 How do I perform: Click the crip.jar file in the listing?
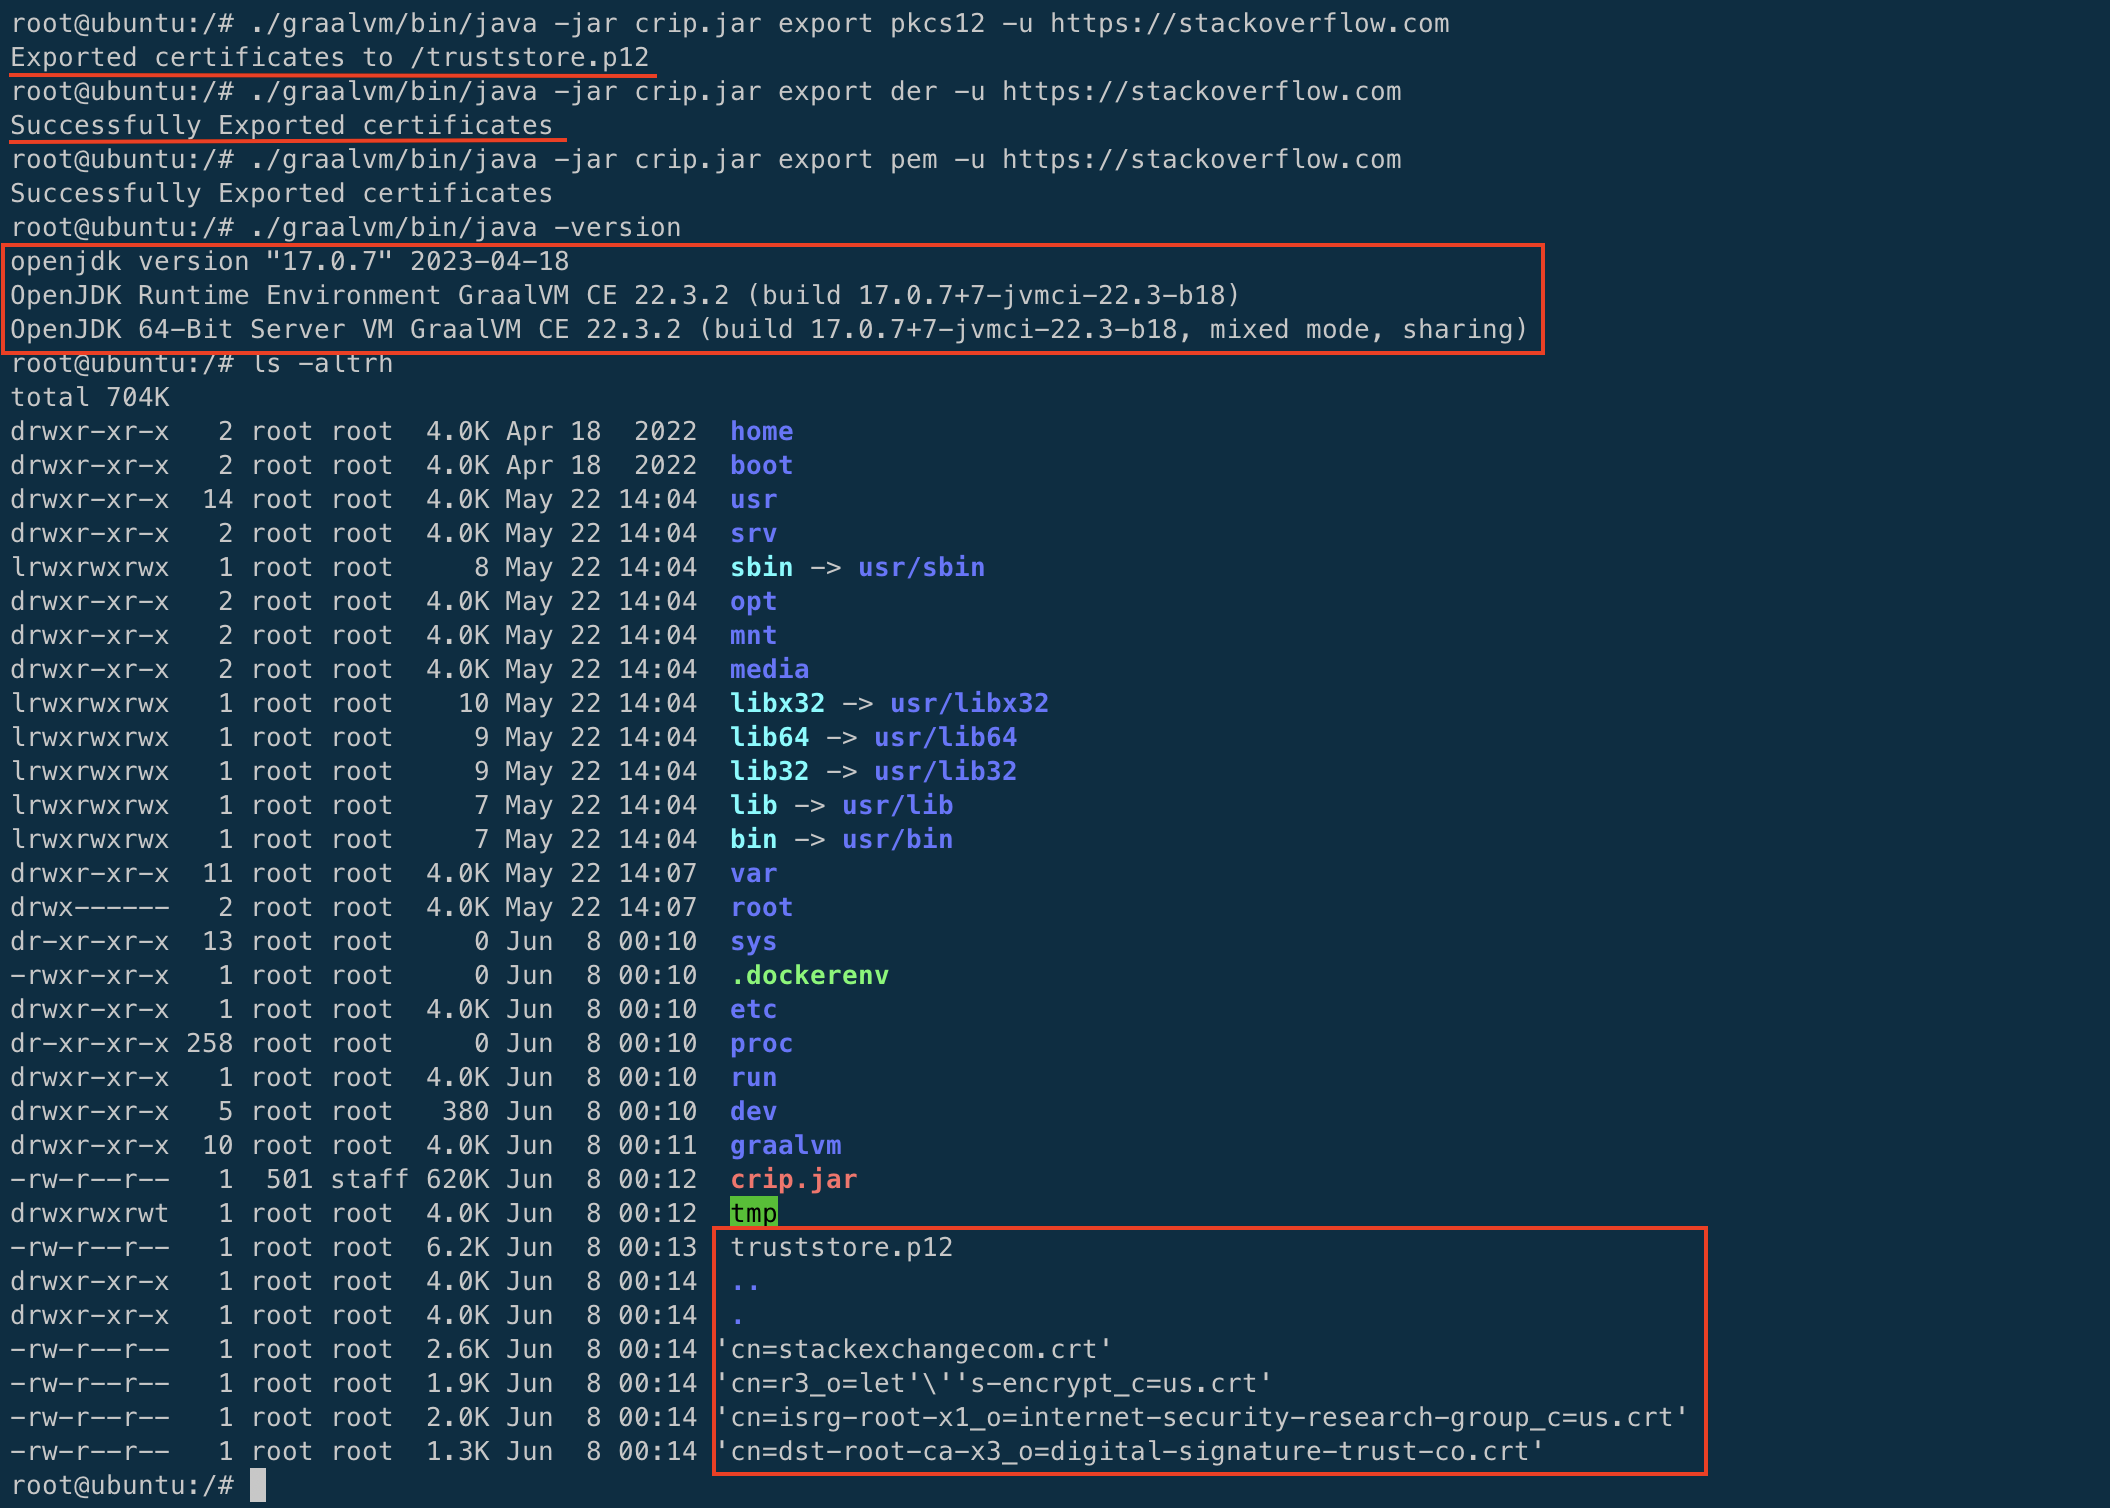(x=792, y=1179)
